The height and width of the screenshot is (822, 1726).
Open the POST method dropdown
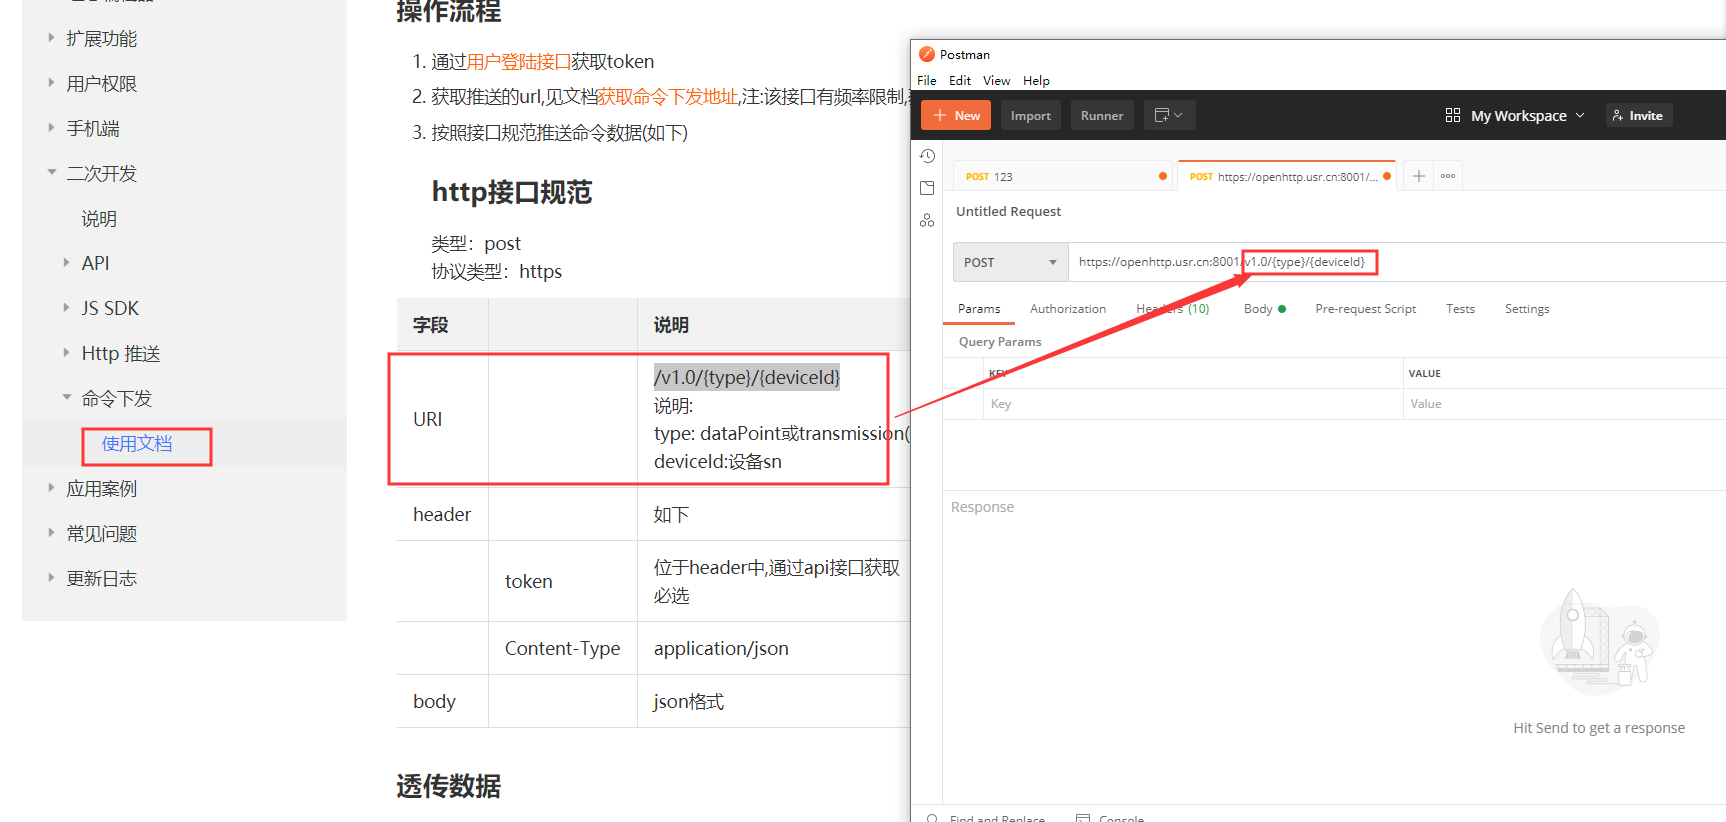1010,262
